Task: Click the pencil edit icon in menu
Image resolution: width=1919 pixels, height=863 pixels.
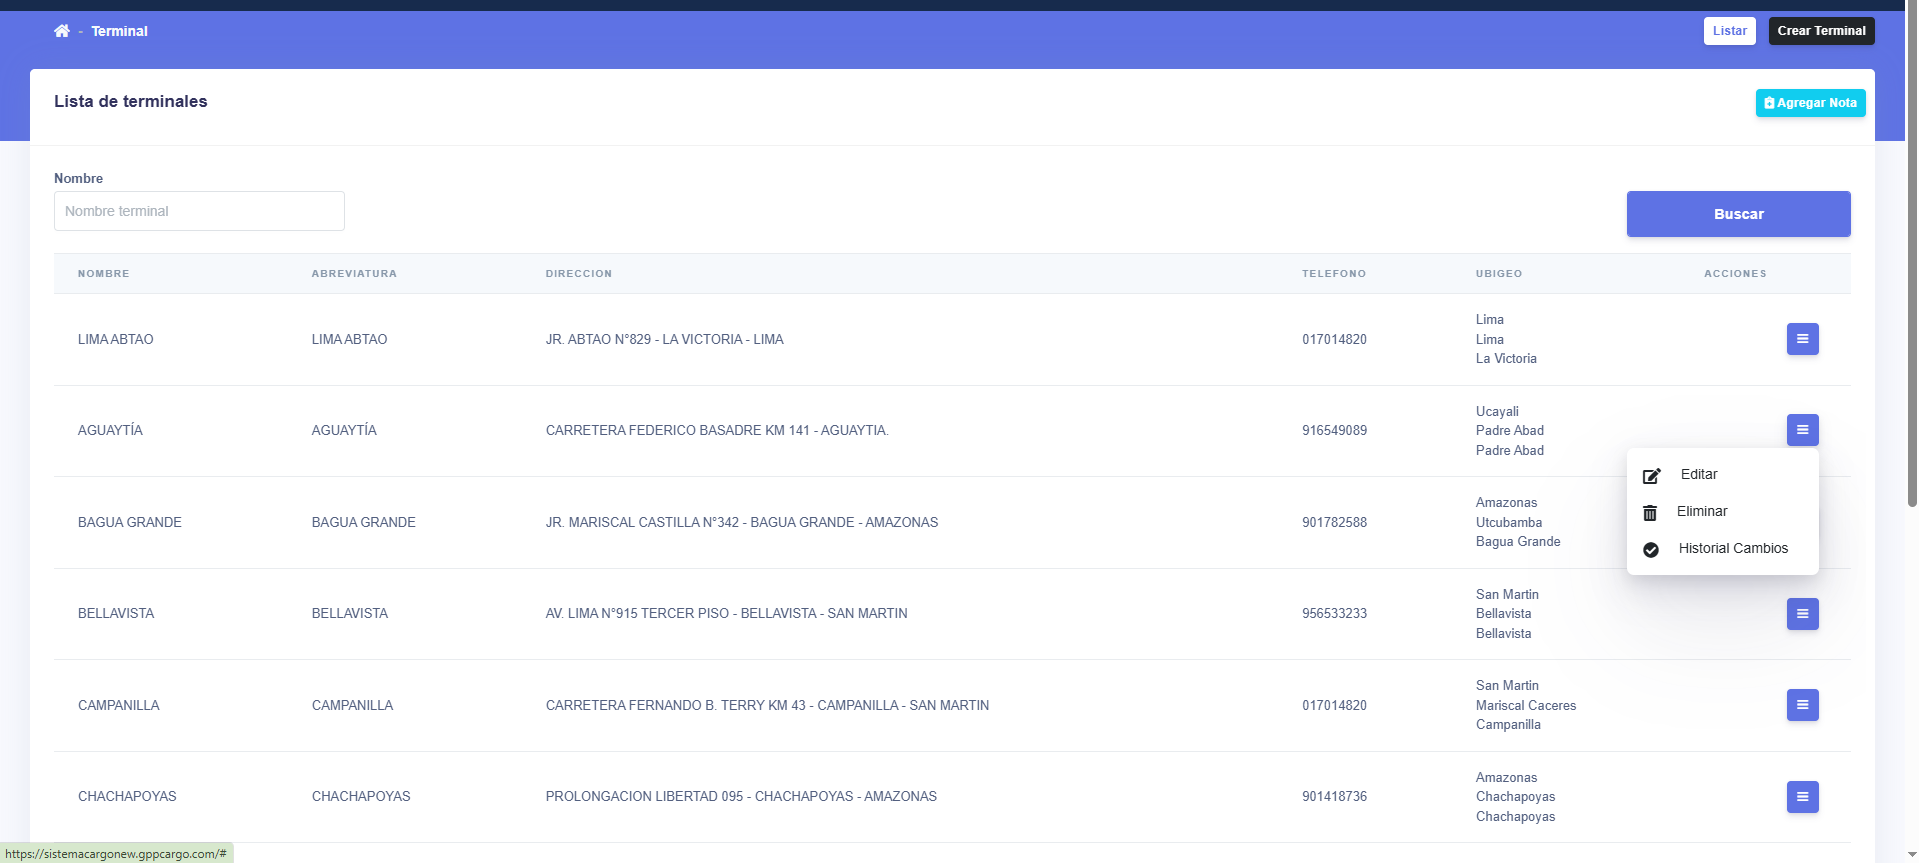Action: (1651, 476)
